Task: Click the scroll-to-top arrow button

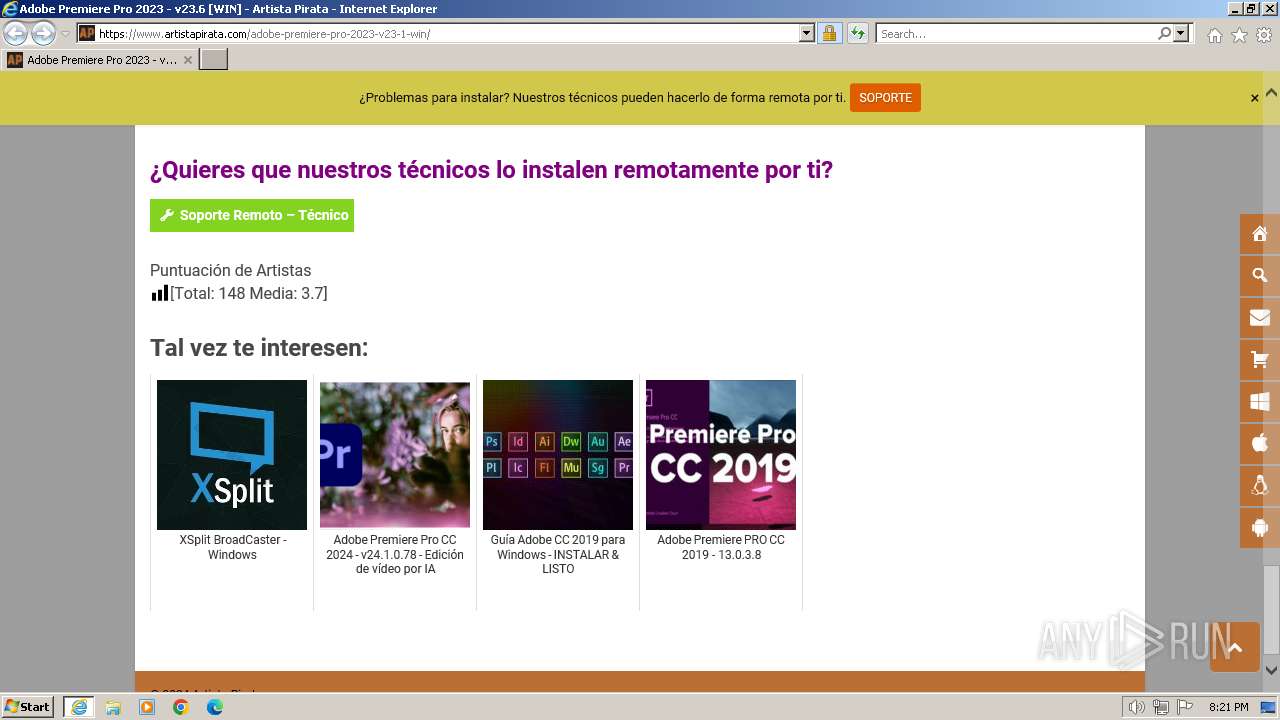Action: (1235, 647)
